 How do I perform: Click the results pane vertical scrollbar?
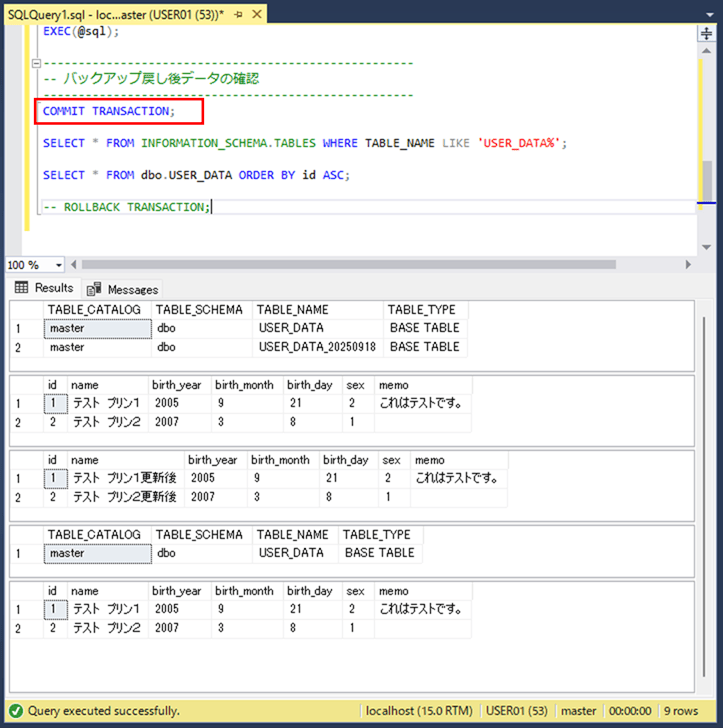(x=704, y=497)
